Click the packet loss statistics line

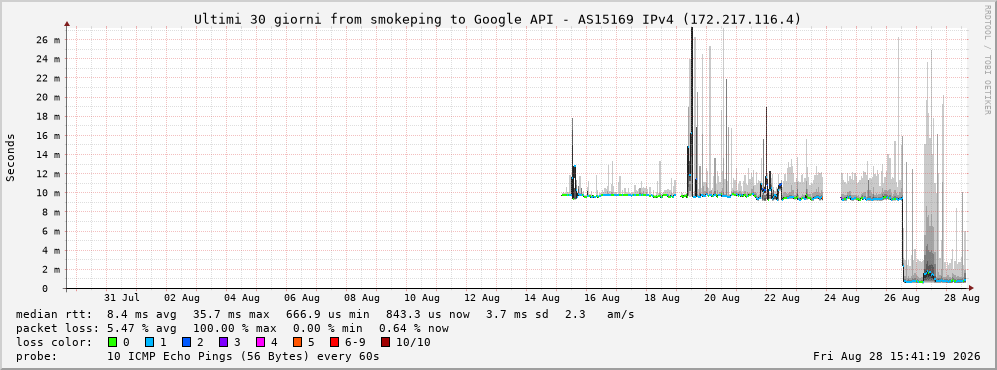[232, 329]
